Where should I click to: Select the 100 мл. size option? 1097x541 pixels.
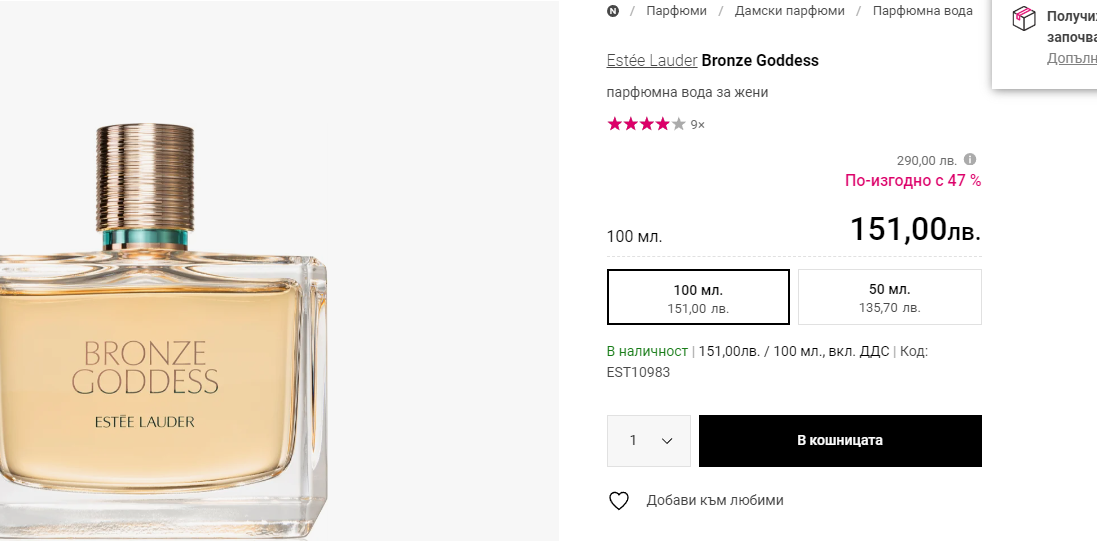[698, 297]
